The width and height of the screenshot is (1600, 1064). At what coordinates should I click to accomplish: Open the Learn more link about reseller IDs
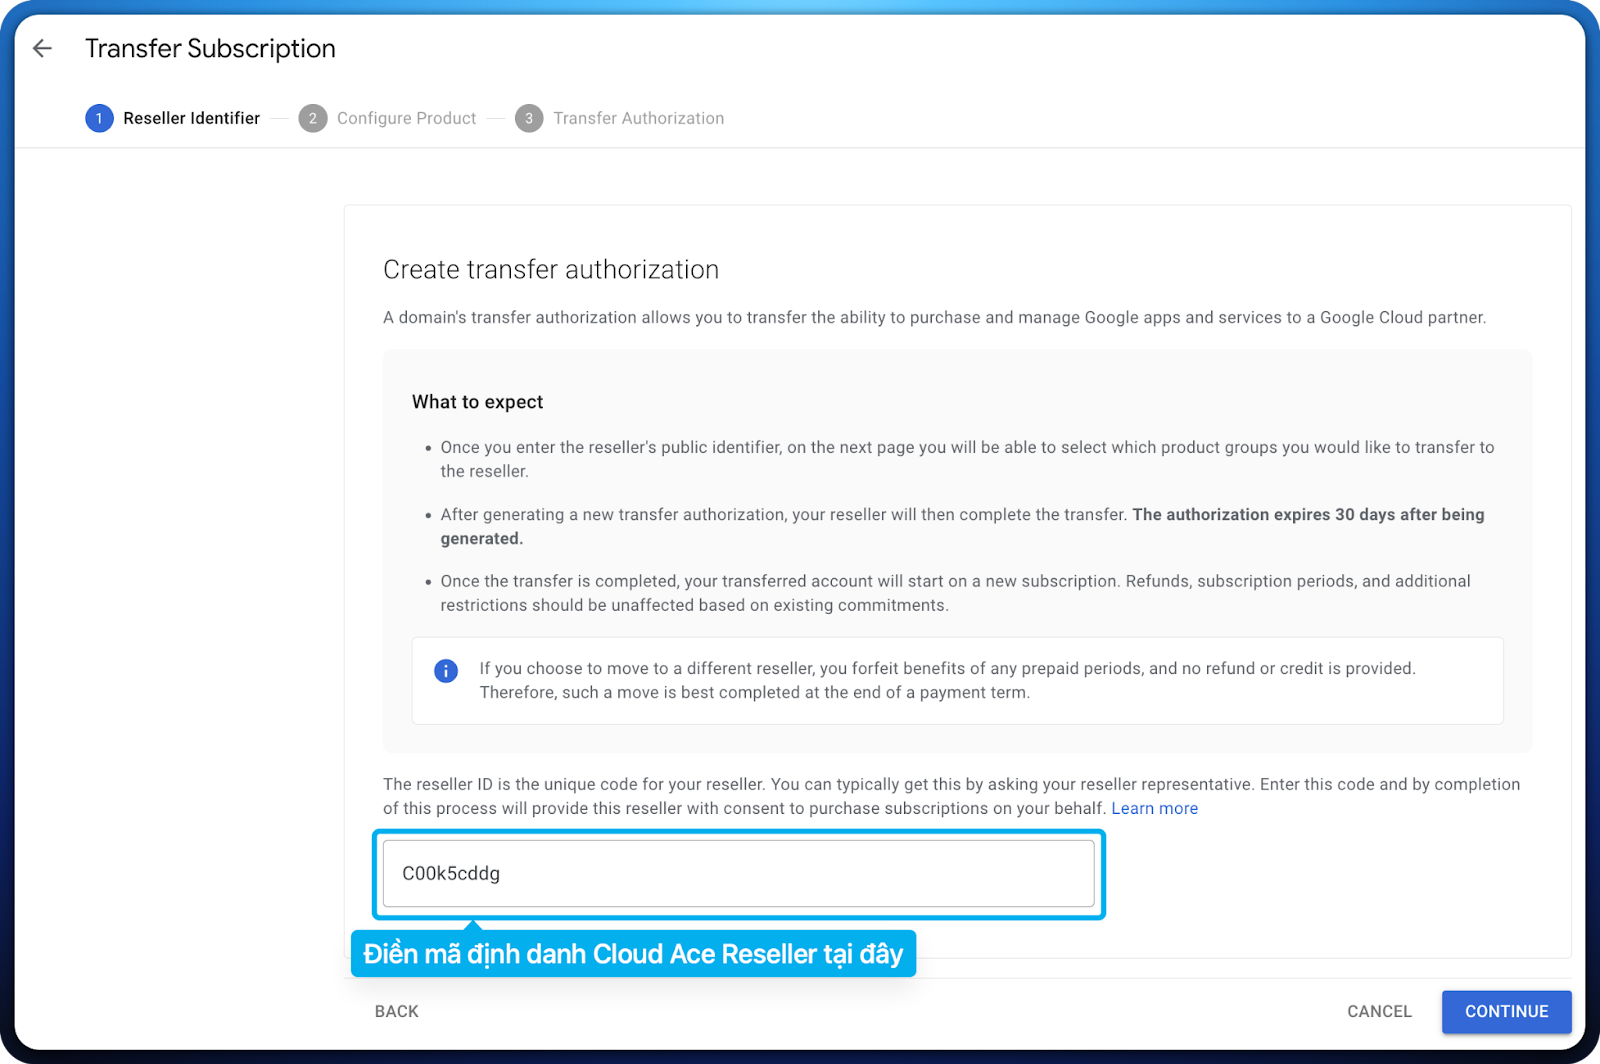(1154, 808)
